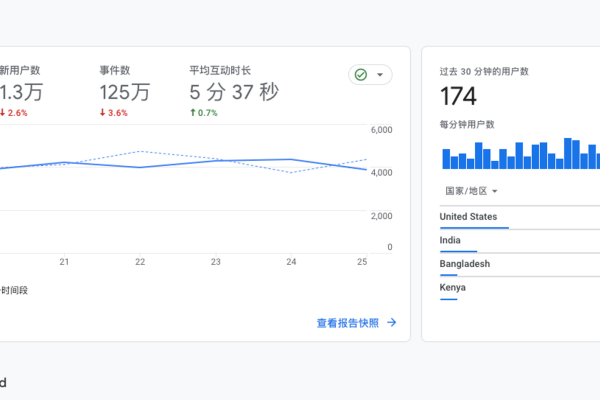Click the 174 realtime users count
600x400 pixels.
pos(458,96)
